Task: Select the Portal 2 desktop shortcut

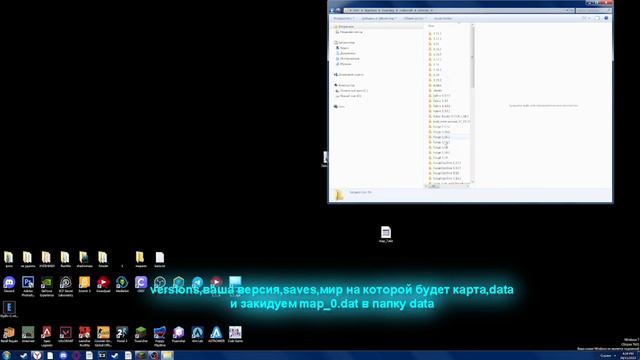Action: coord(122,334)
